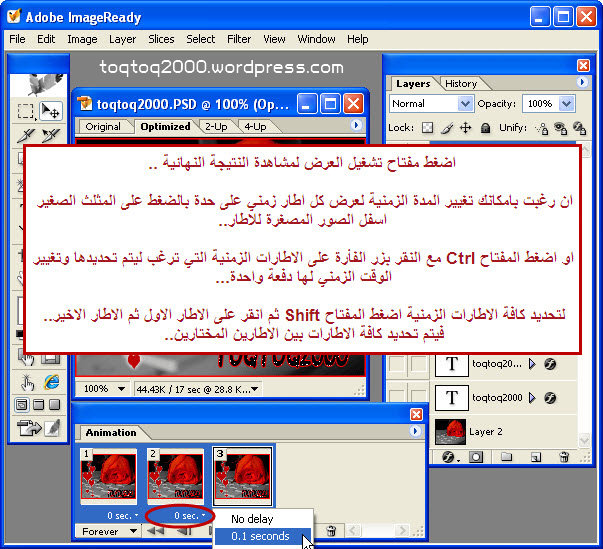Screen dimensions: 603x549
Task: Select the Move tool in toolbox
Action: click(x=51, y=111)
